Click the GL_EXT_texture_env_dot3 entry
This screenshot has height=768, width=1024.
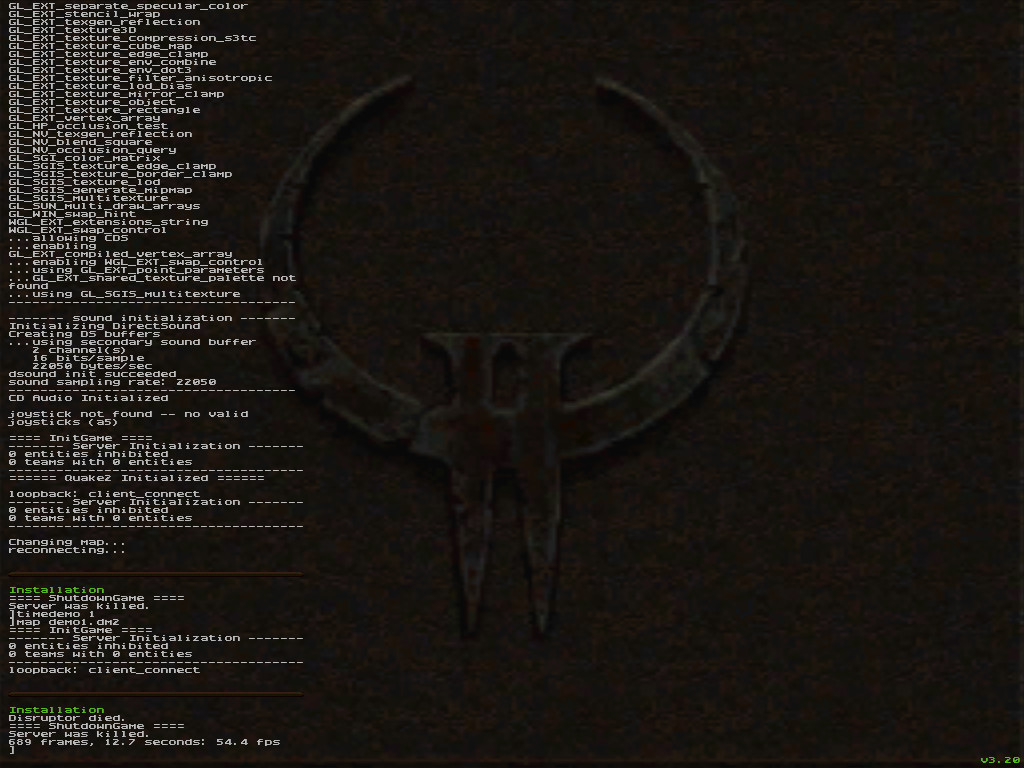coord(100,70)
